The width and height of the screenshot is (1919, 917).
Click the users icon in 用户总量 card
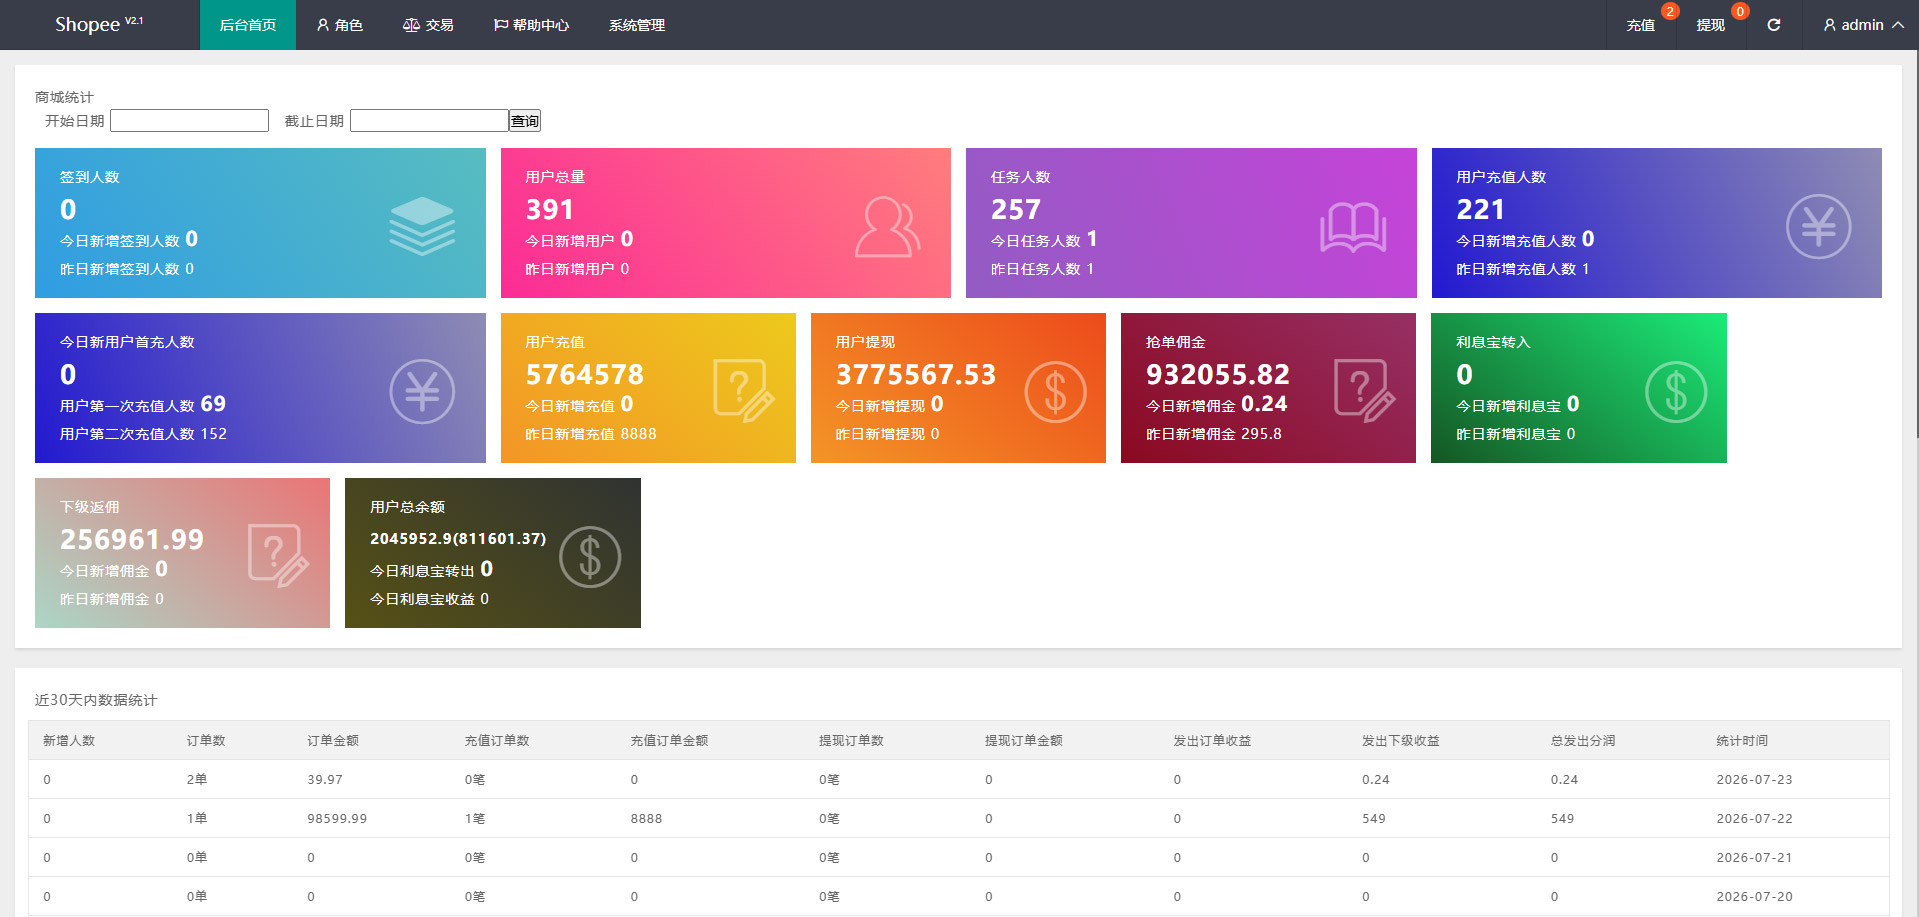click(x=887, y=227)
